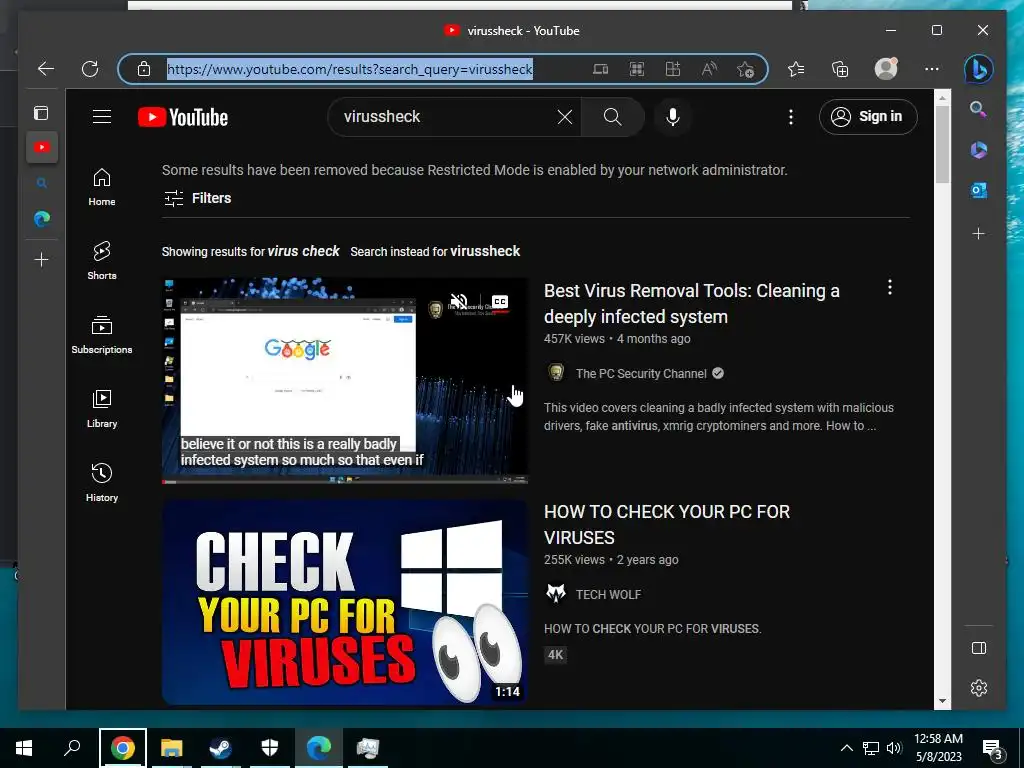1024x768 pixels.
Task: Open the YouTube hamburger guide menu
Action: coord(102,116)
